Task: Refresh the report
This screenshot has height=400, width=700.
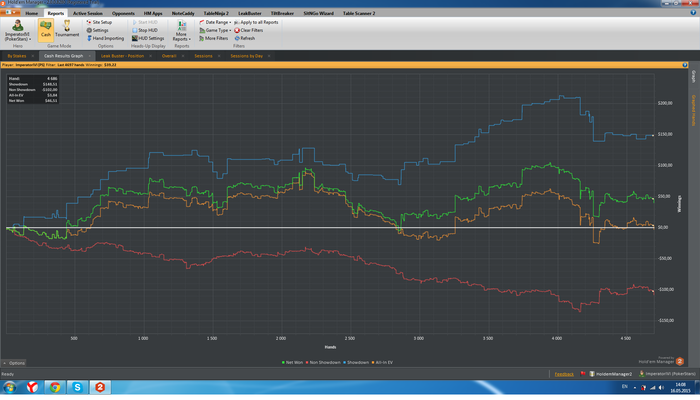Action: click(x=245, y=38)
